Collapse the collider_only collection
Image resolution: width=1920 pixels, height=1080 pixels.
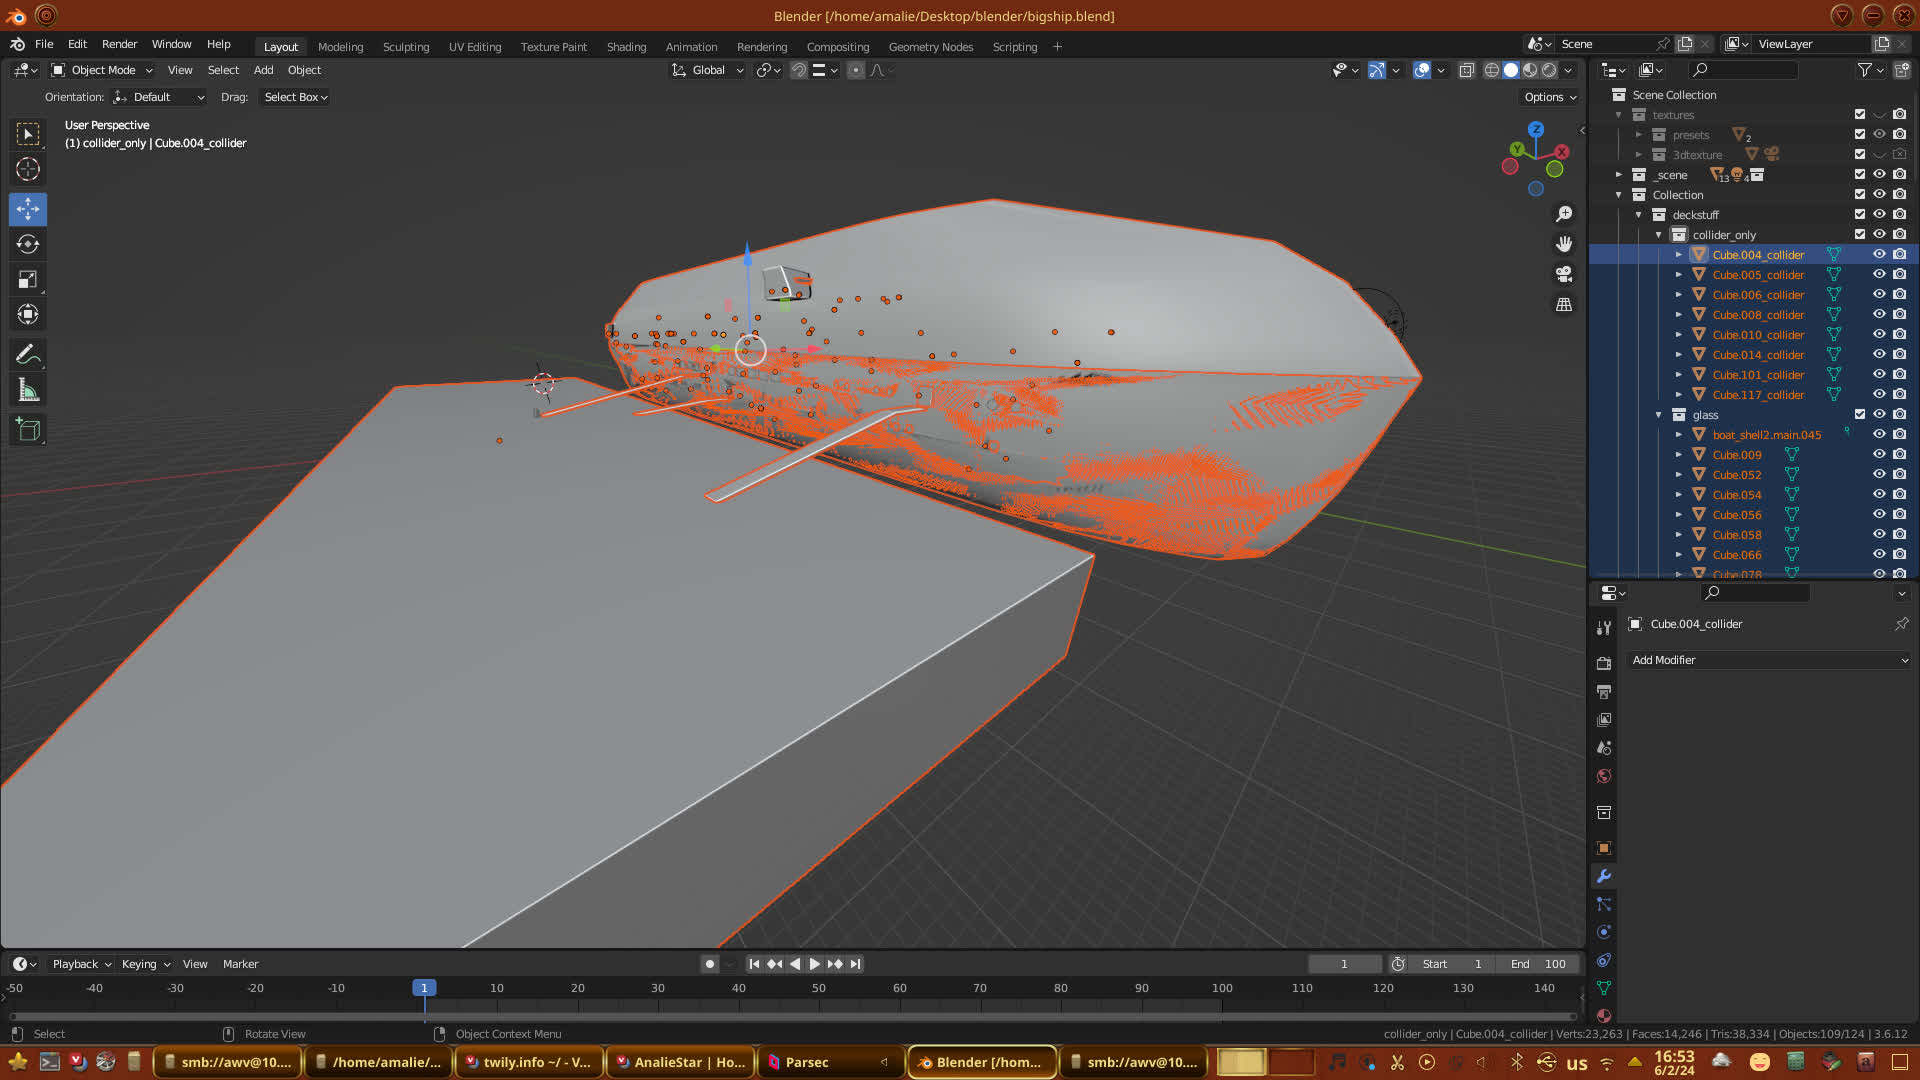pos(1659,235)
